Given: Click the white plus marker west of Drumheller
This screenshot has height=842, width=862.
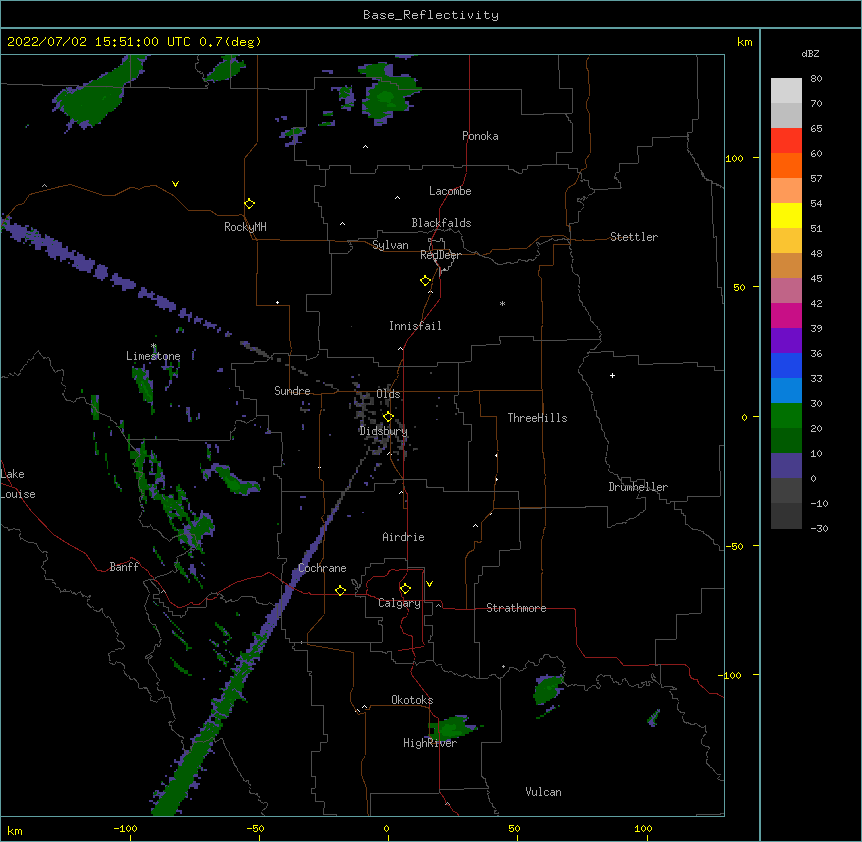Looking at the screenshot, I should tap(612, 375).
